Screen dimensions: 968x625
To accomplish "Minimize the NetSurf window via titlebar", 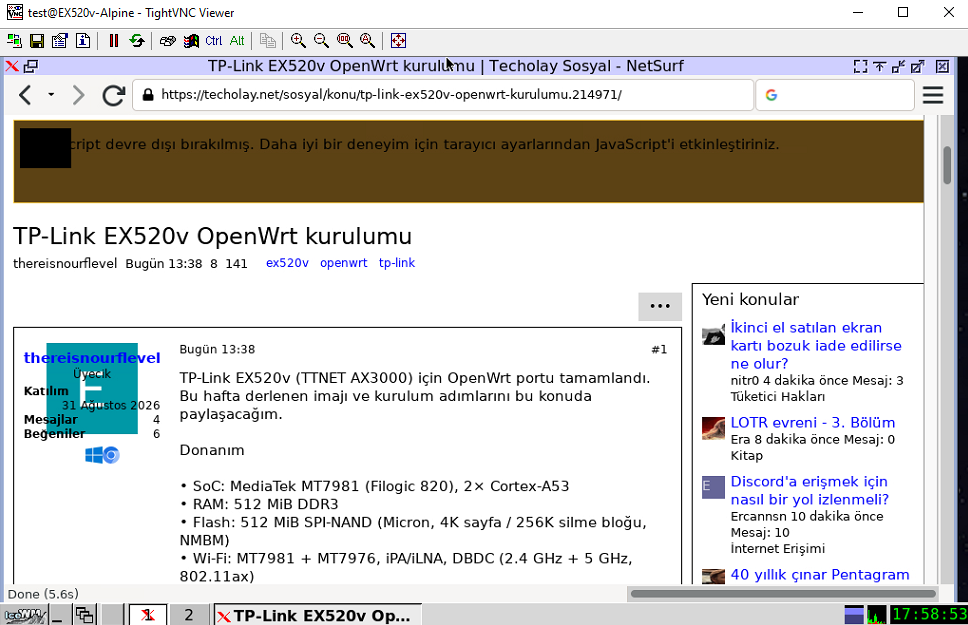I will point(899,66).
